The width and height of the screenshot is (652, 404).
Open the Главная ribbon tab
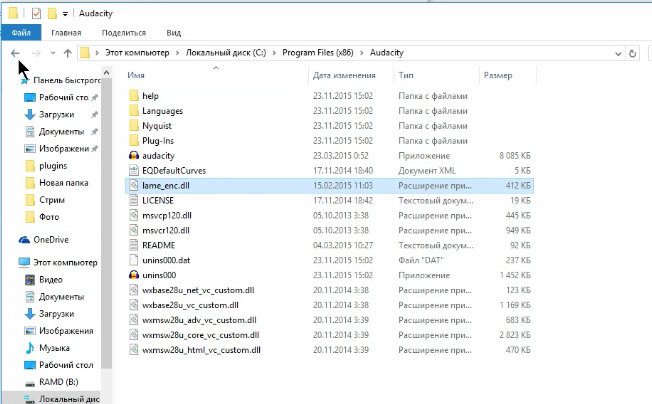pyautogui.click(x=66, y=33)
